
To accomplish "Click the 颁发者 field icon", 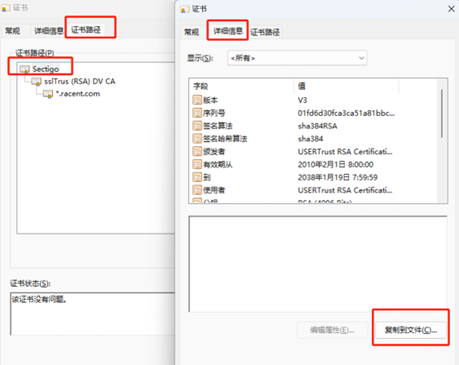I will coord(197,152).
